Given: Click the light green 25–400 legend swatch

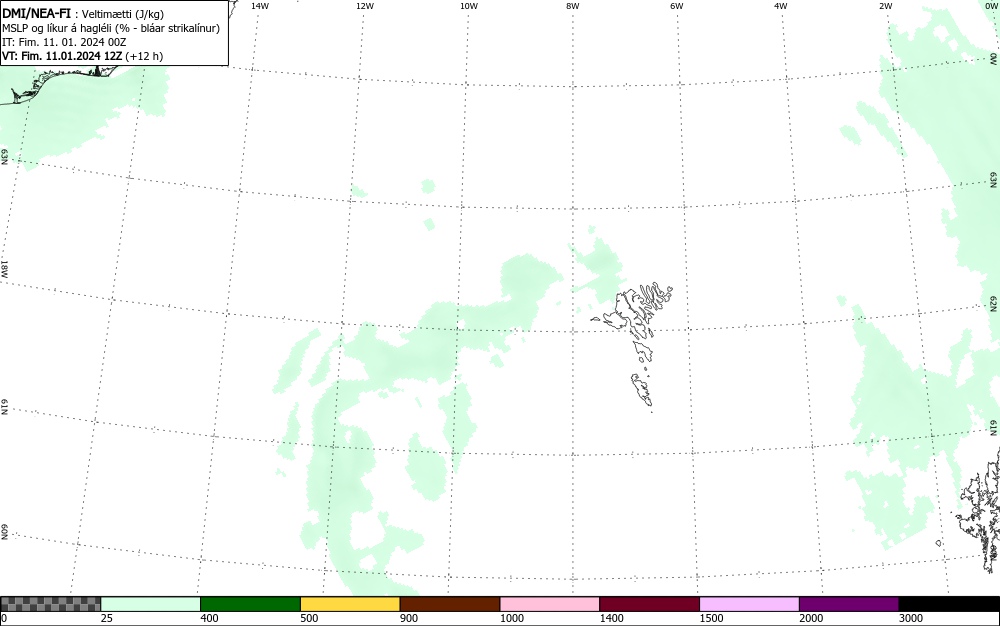Looking at the screenshot, I should coord(151,604).
